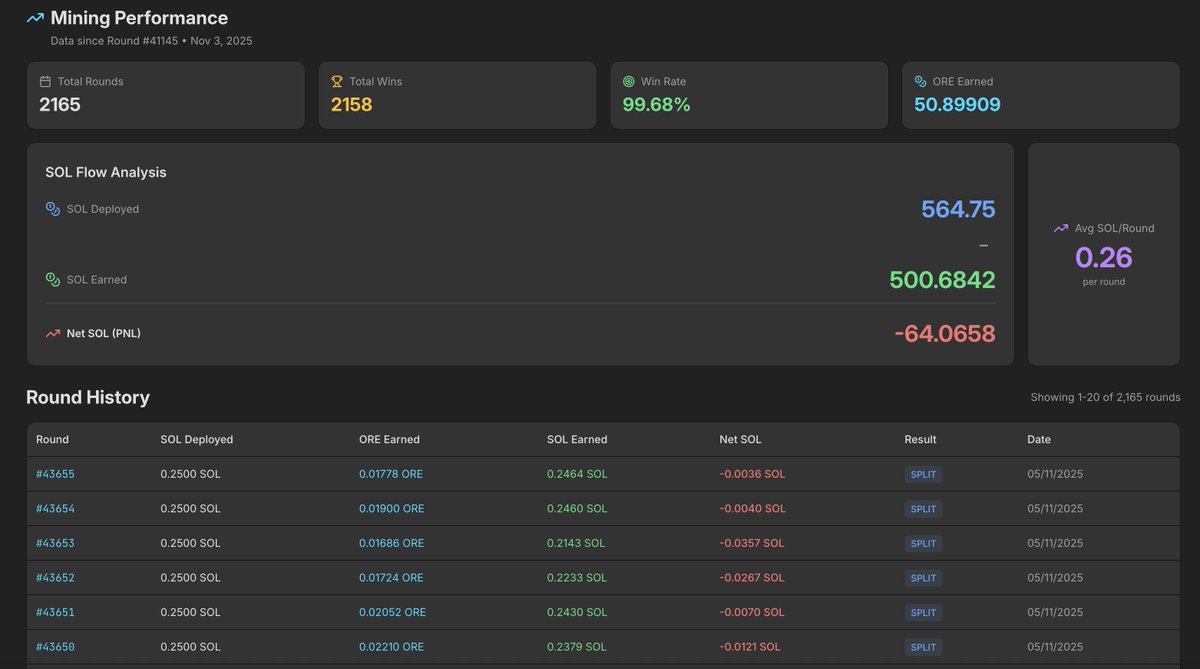The width and height of the screenshot is (1200, 669).
Task: Click the SOL Flow Analysis heading
Action: 106,172
